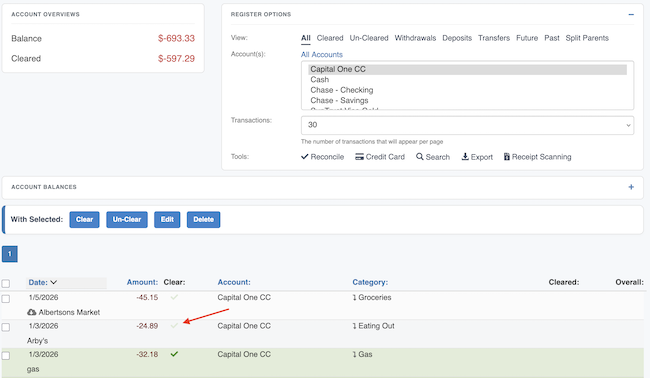Toggle the clear checkmark on the Arby's transaction

pyautogui.click(x=174, y=326)
